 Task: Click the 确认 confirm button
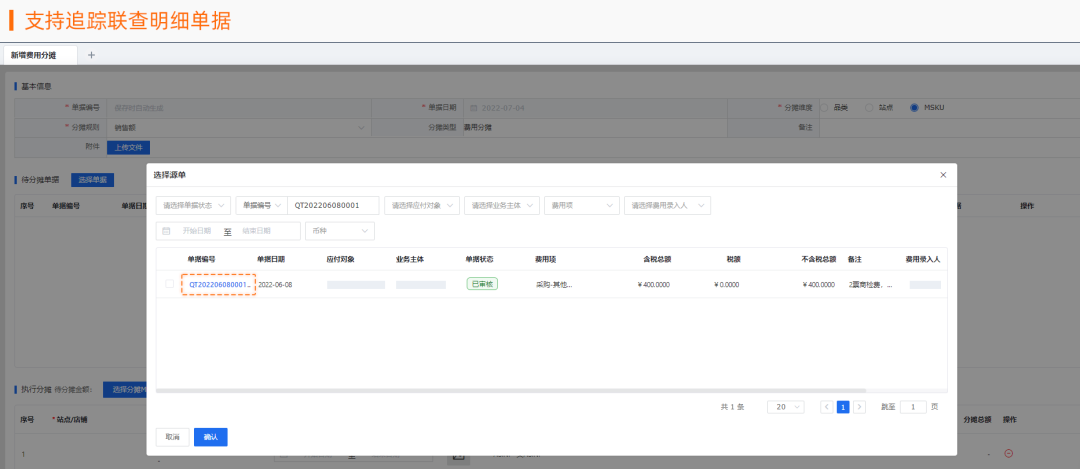coord(210,437)
